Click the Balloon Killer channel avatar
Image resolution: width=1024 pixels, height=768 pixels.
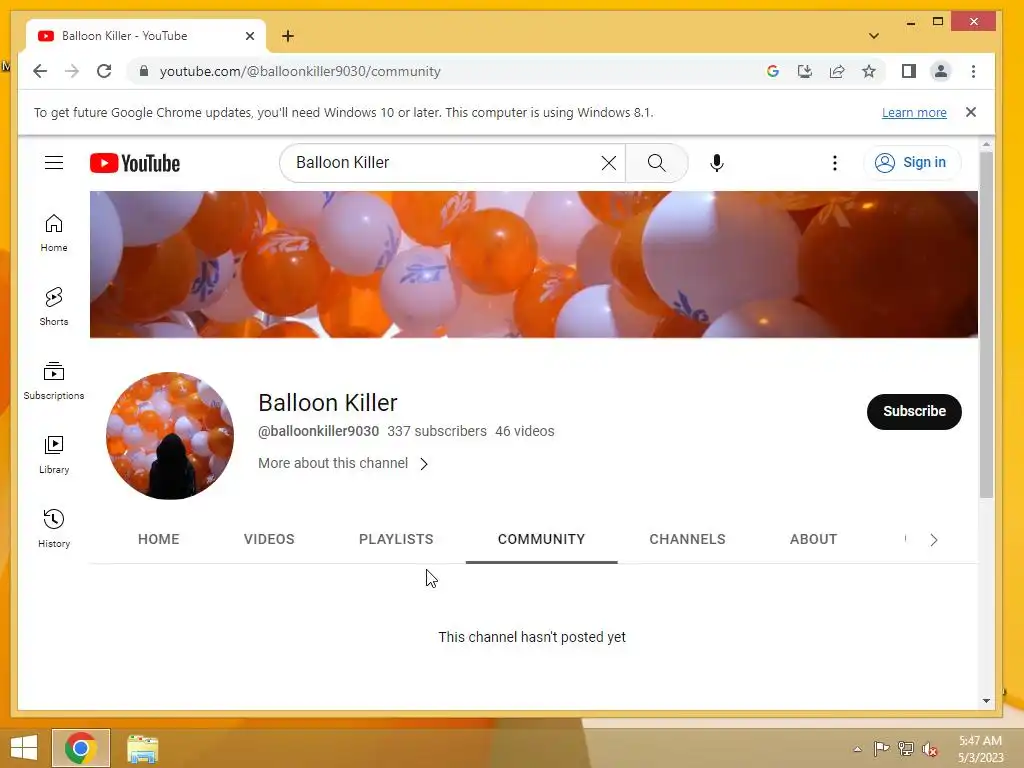click(x=170, y=436)
